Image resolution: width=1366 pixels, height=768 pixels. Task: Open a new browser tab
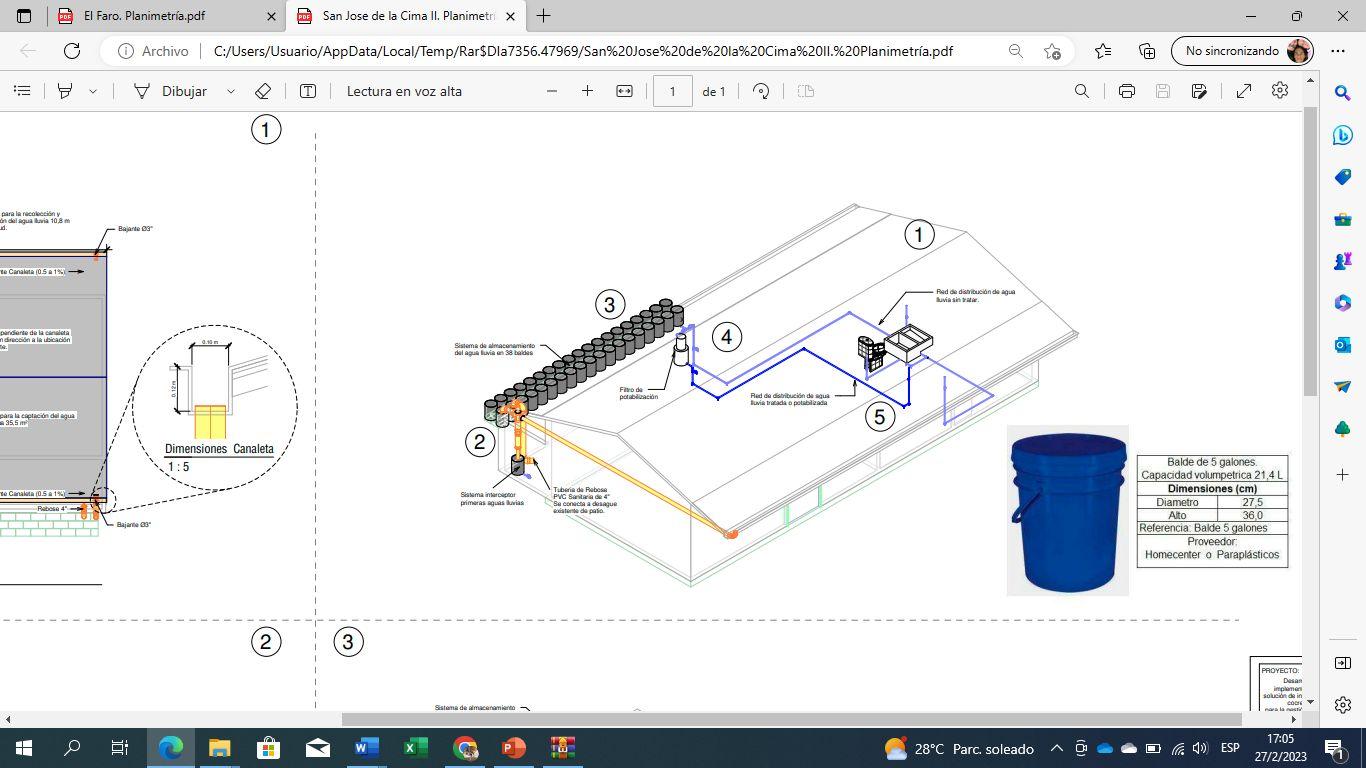tap(544, 16)
